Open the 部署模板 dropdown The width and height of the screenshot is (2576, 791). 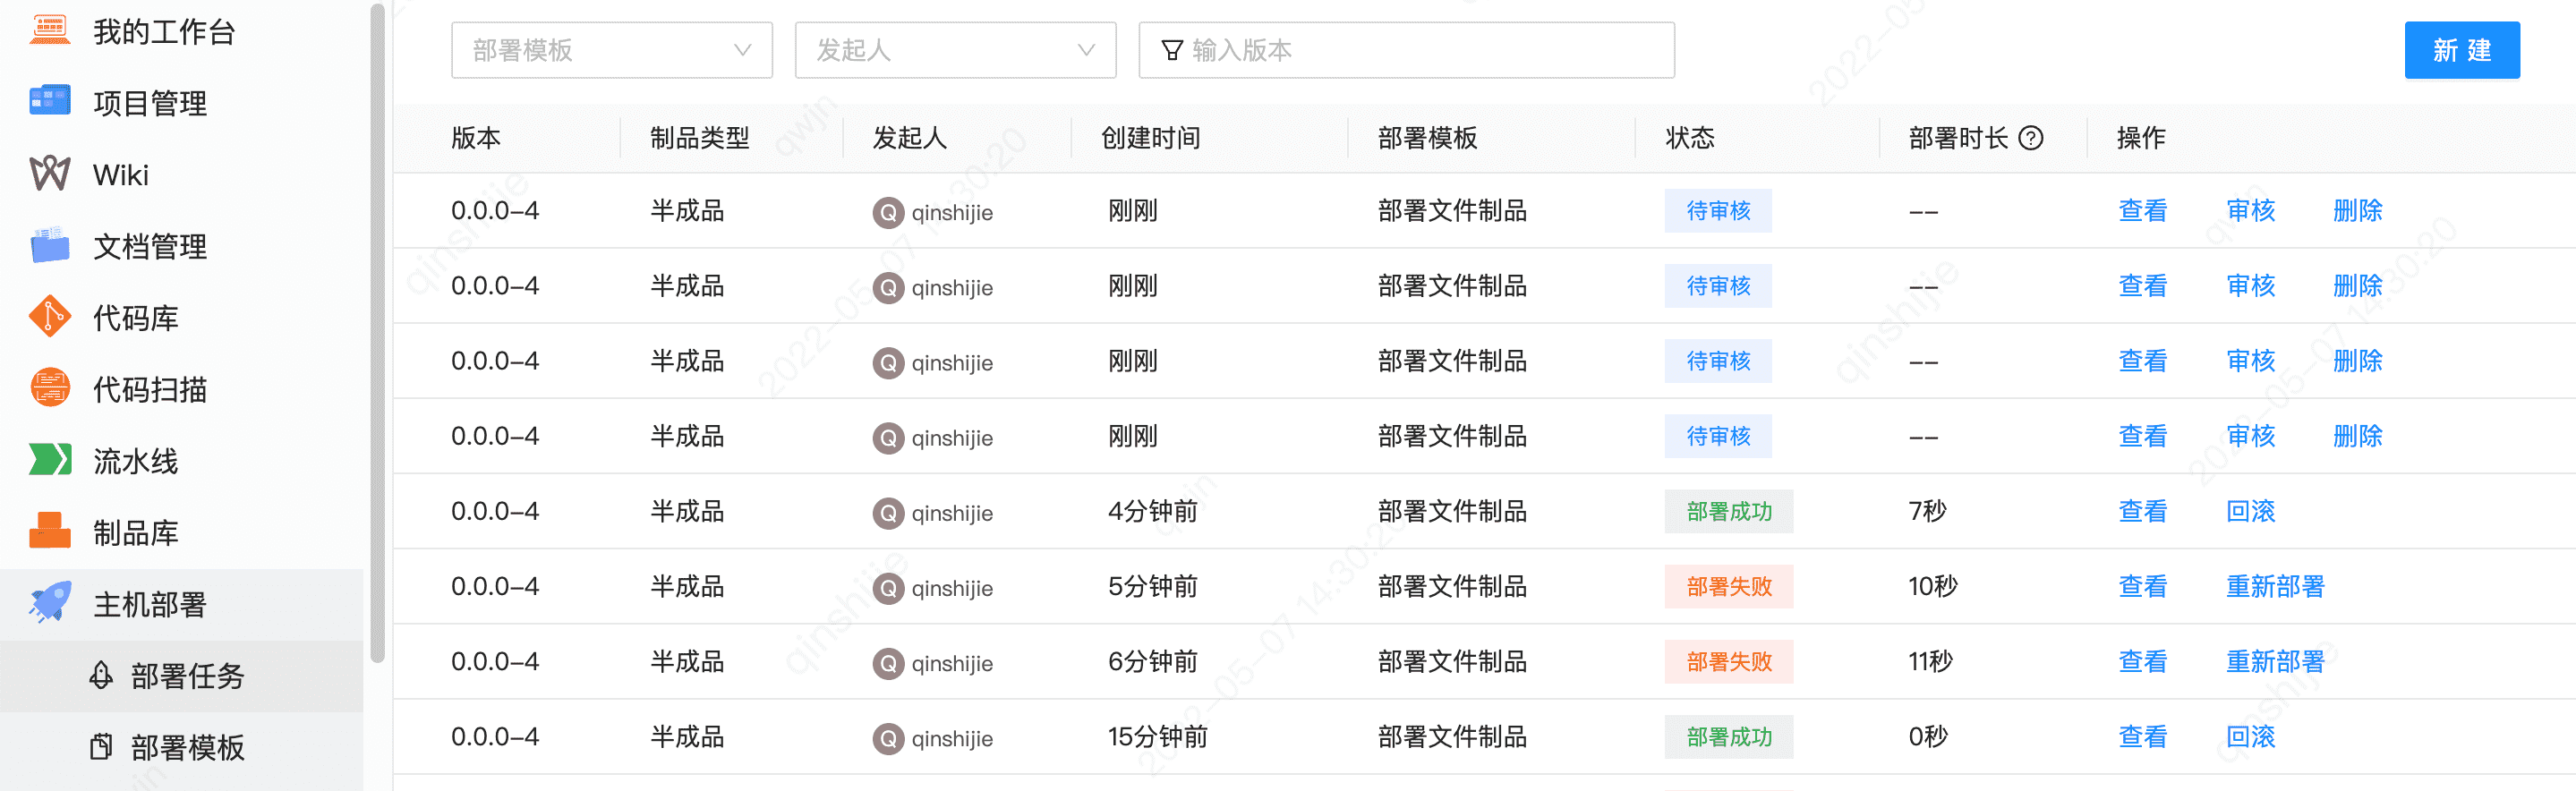click(x=611, y=50)
